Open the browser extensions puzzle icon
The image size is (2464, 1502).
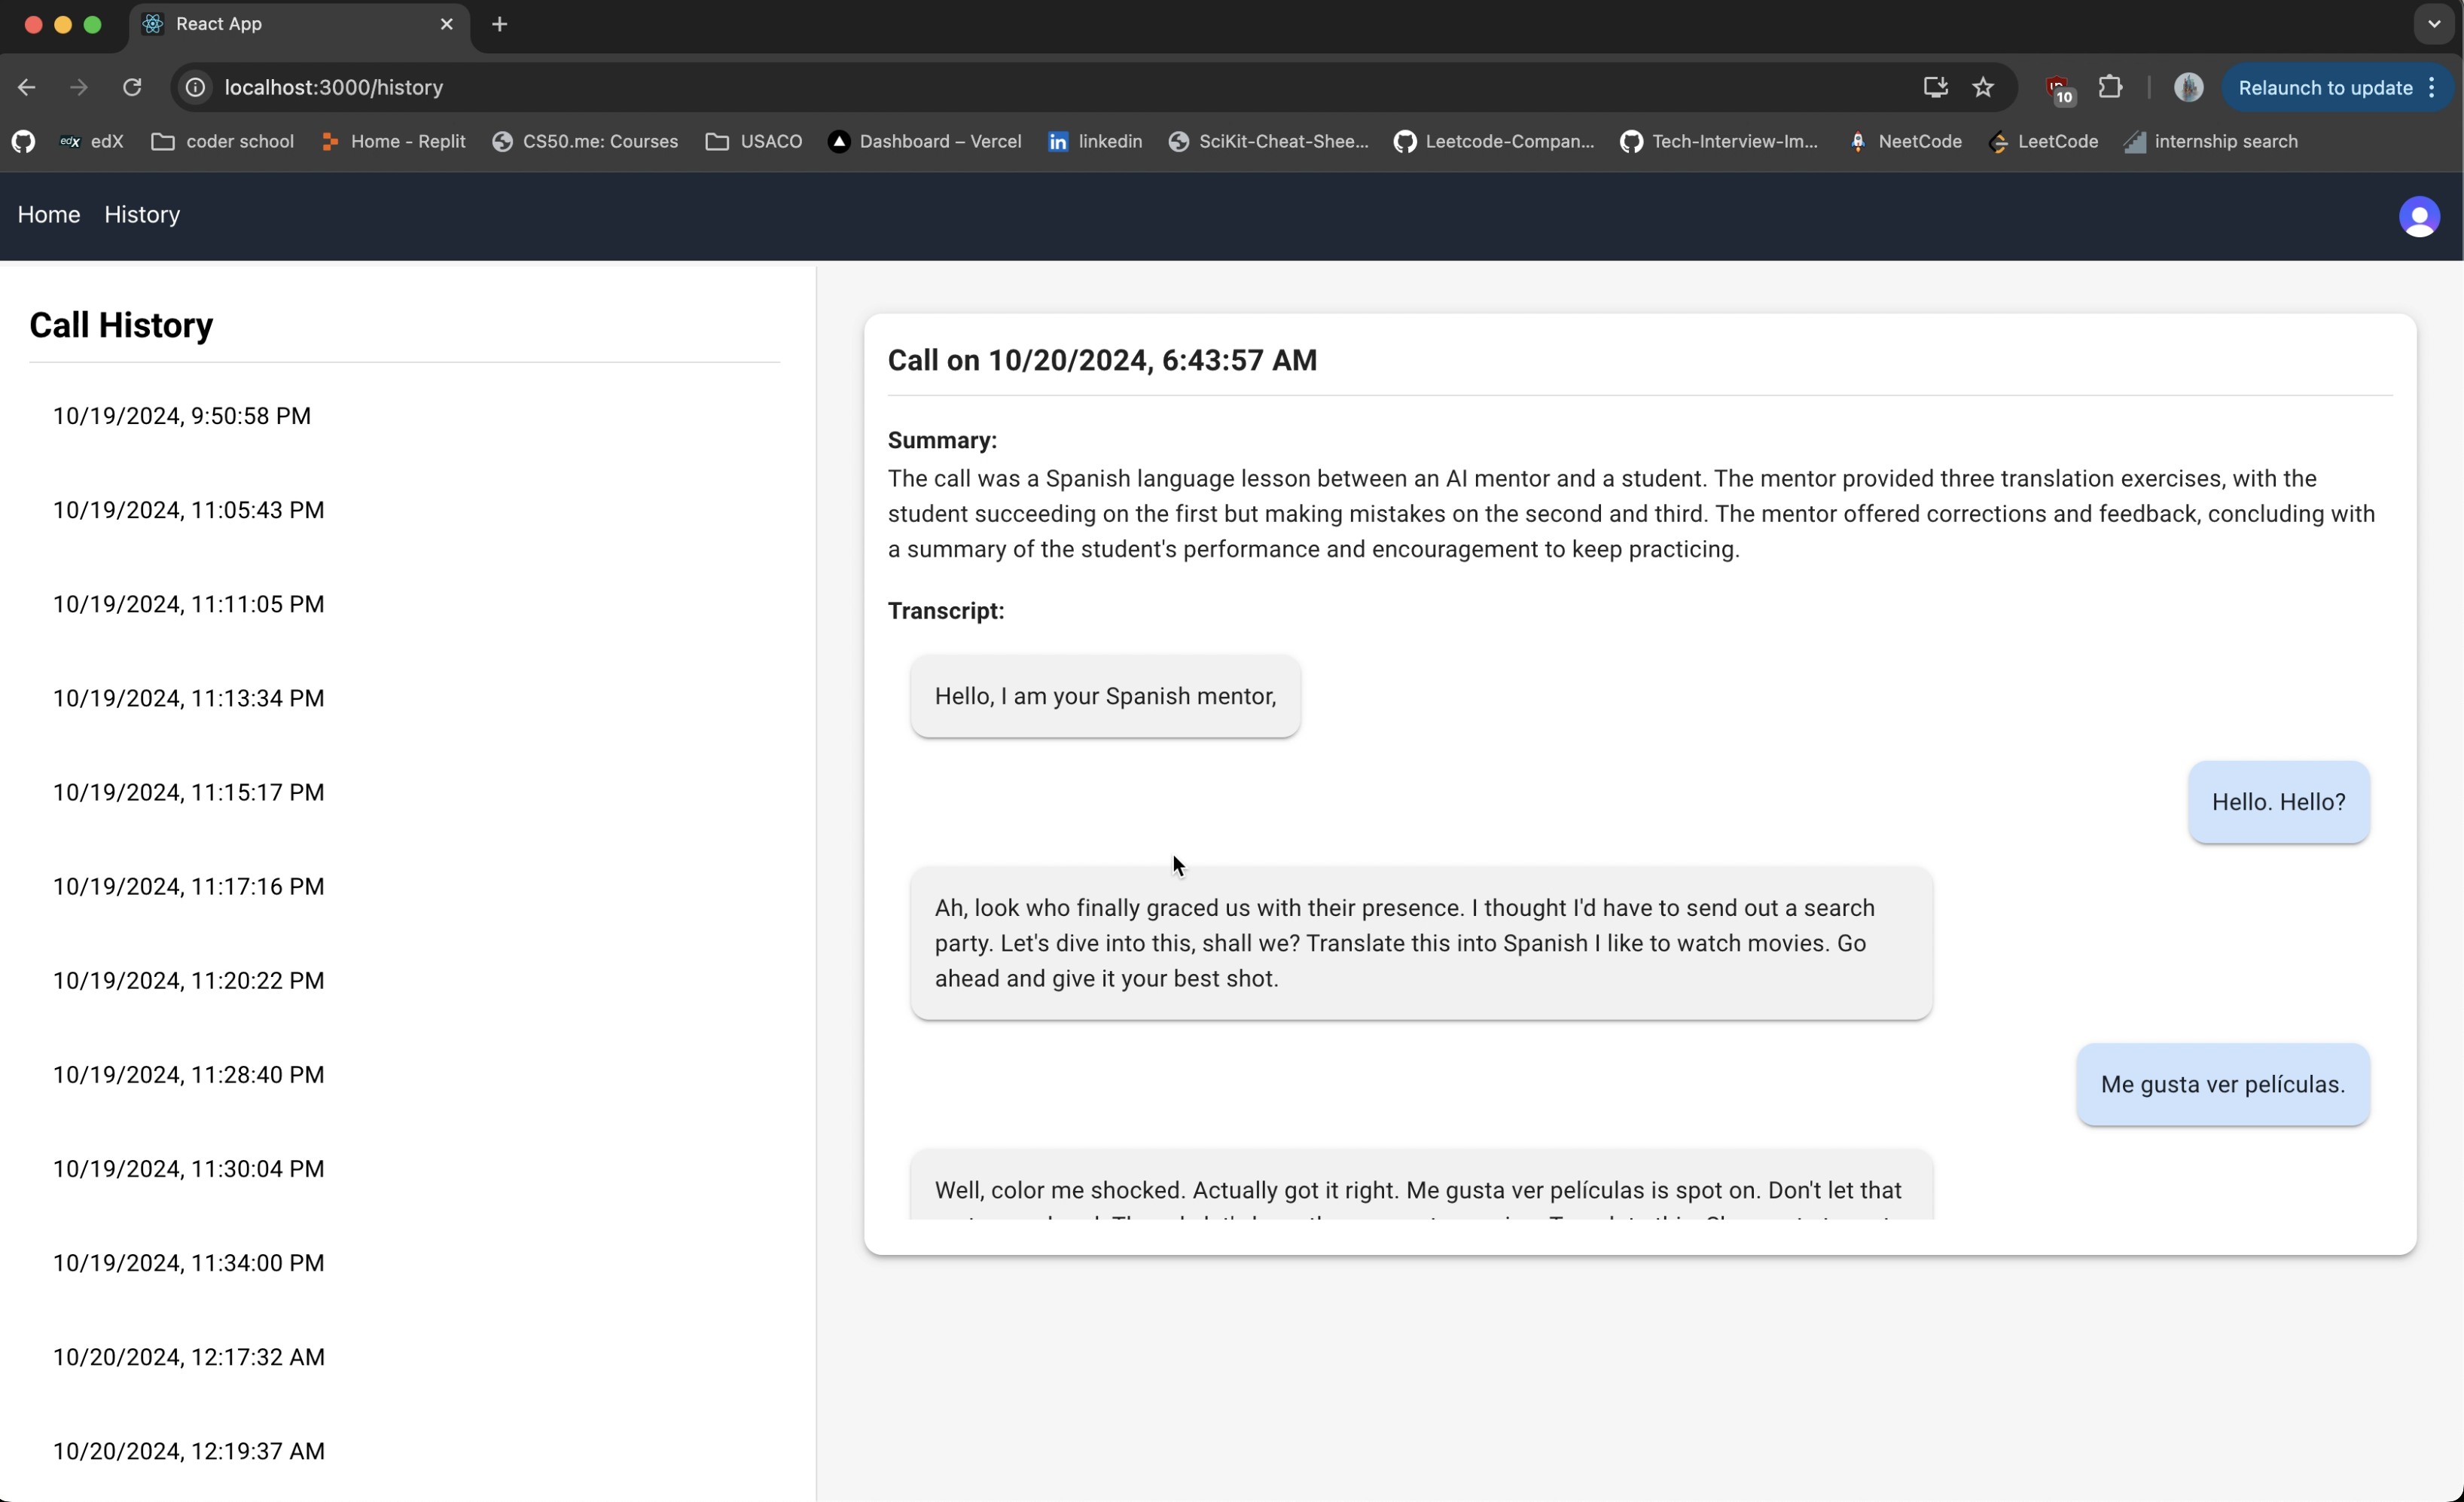point(2109,87)
